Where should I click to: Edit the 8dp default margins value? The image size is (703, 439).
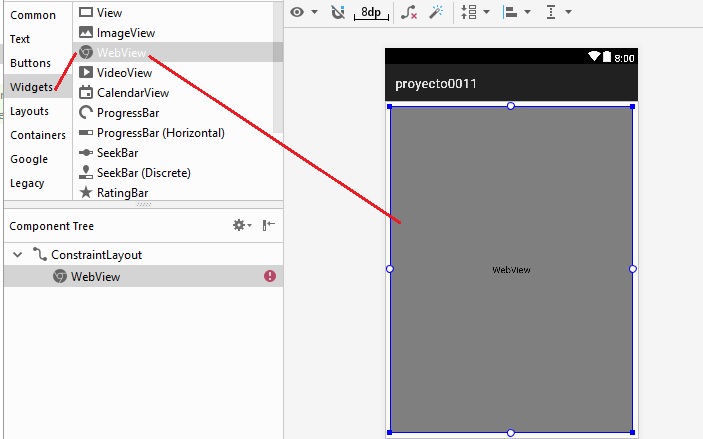(371, 12)
